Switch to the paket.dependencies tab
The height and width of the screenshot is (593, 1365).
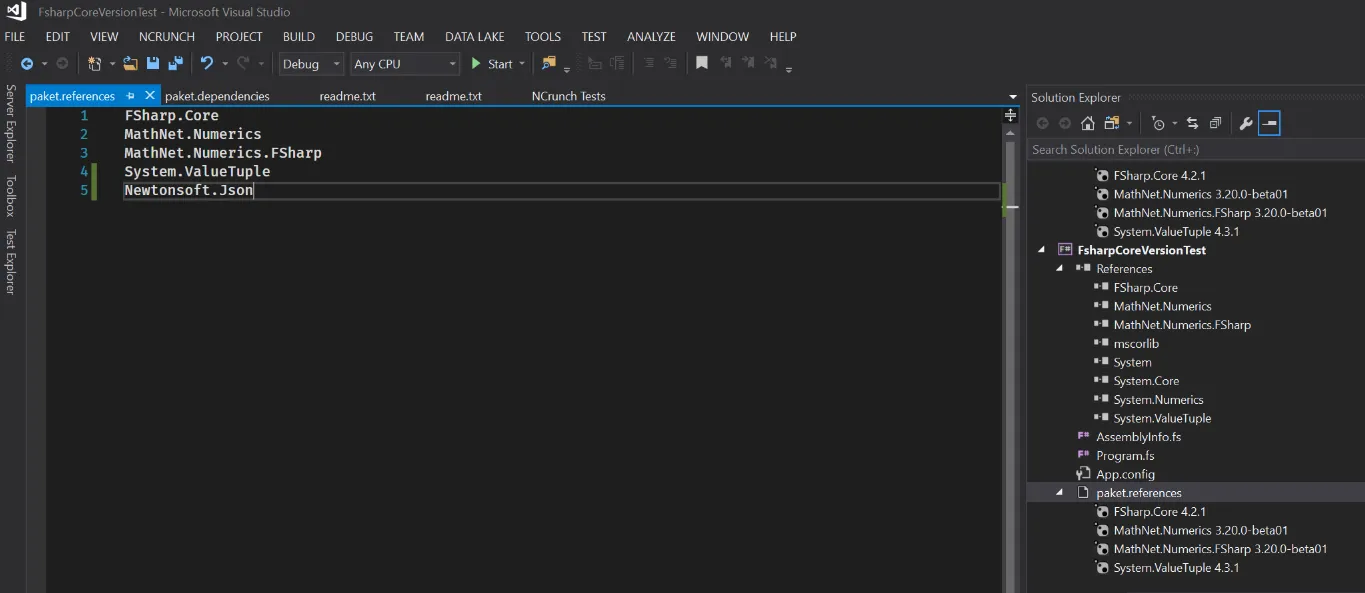217,97
